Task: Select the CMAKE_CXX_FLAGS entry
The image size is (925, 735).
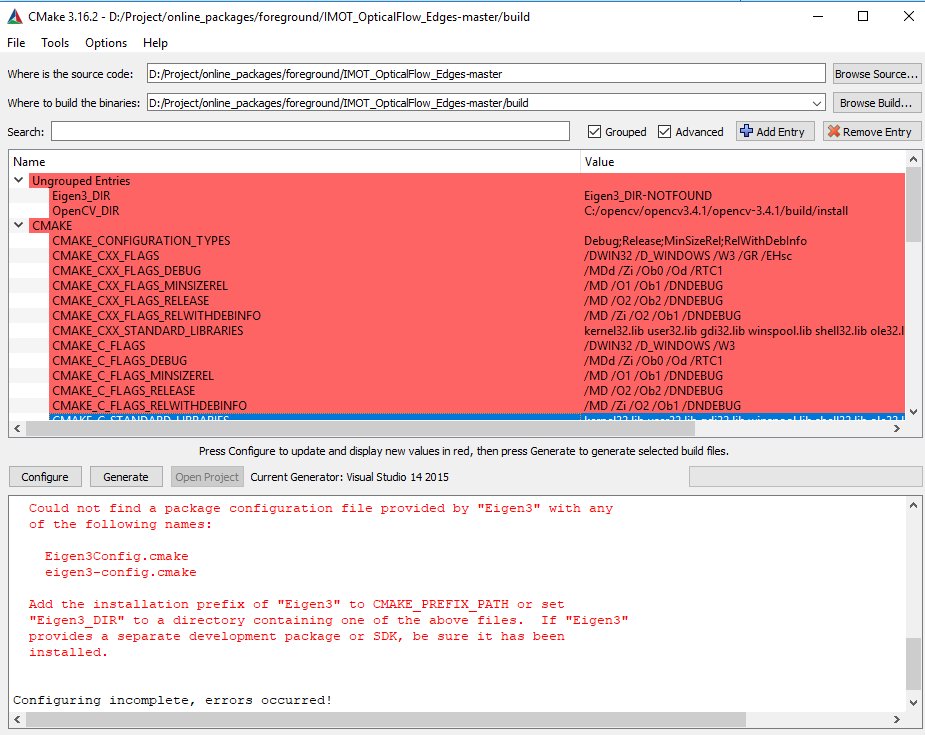Action: pos(106,255)
